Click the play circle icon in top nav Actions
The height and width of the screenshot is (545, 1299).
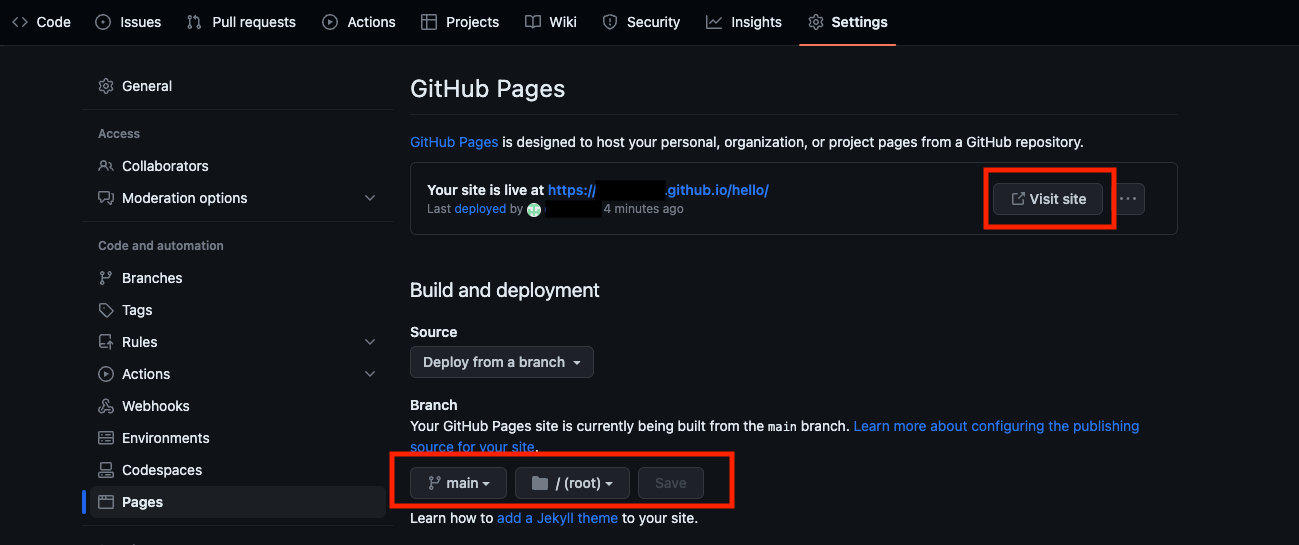329,22
